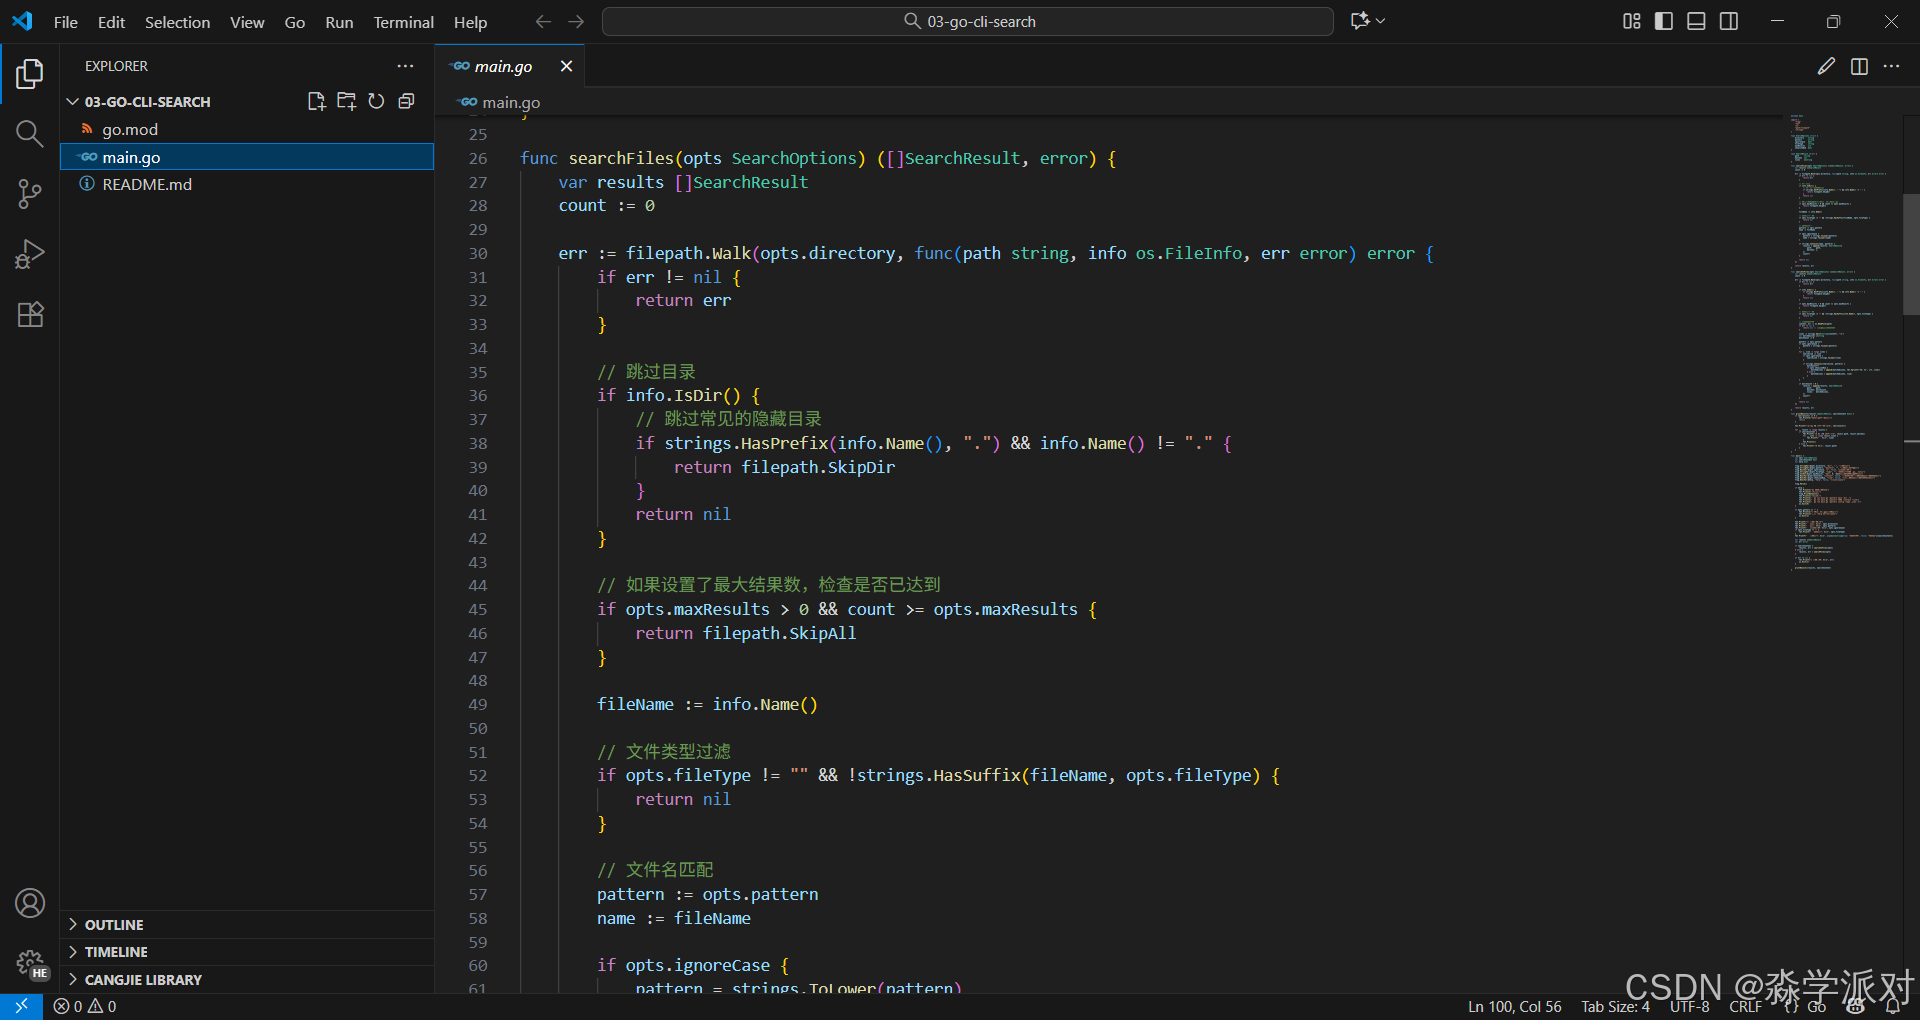Click the 03-go-cli-search command center search box

tap(967, 21)
